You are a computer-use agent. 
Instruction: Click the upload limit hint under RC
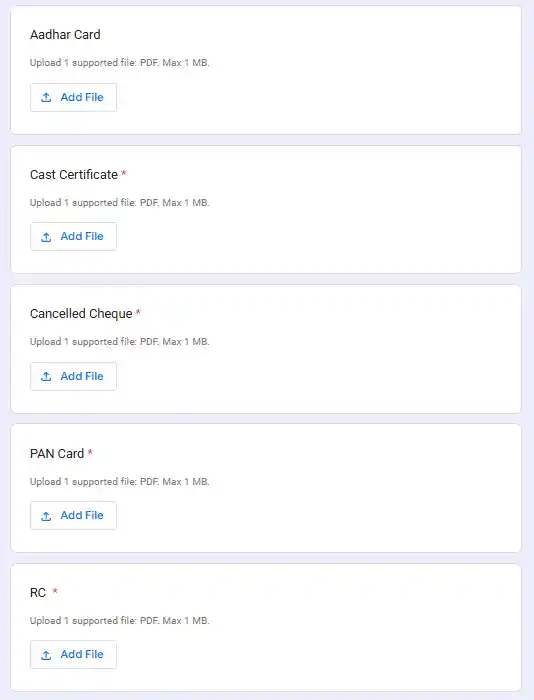coord(120,621)
